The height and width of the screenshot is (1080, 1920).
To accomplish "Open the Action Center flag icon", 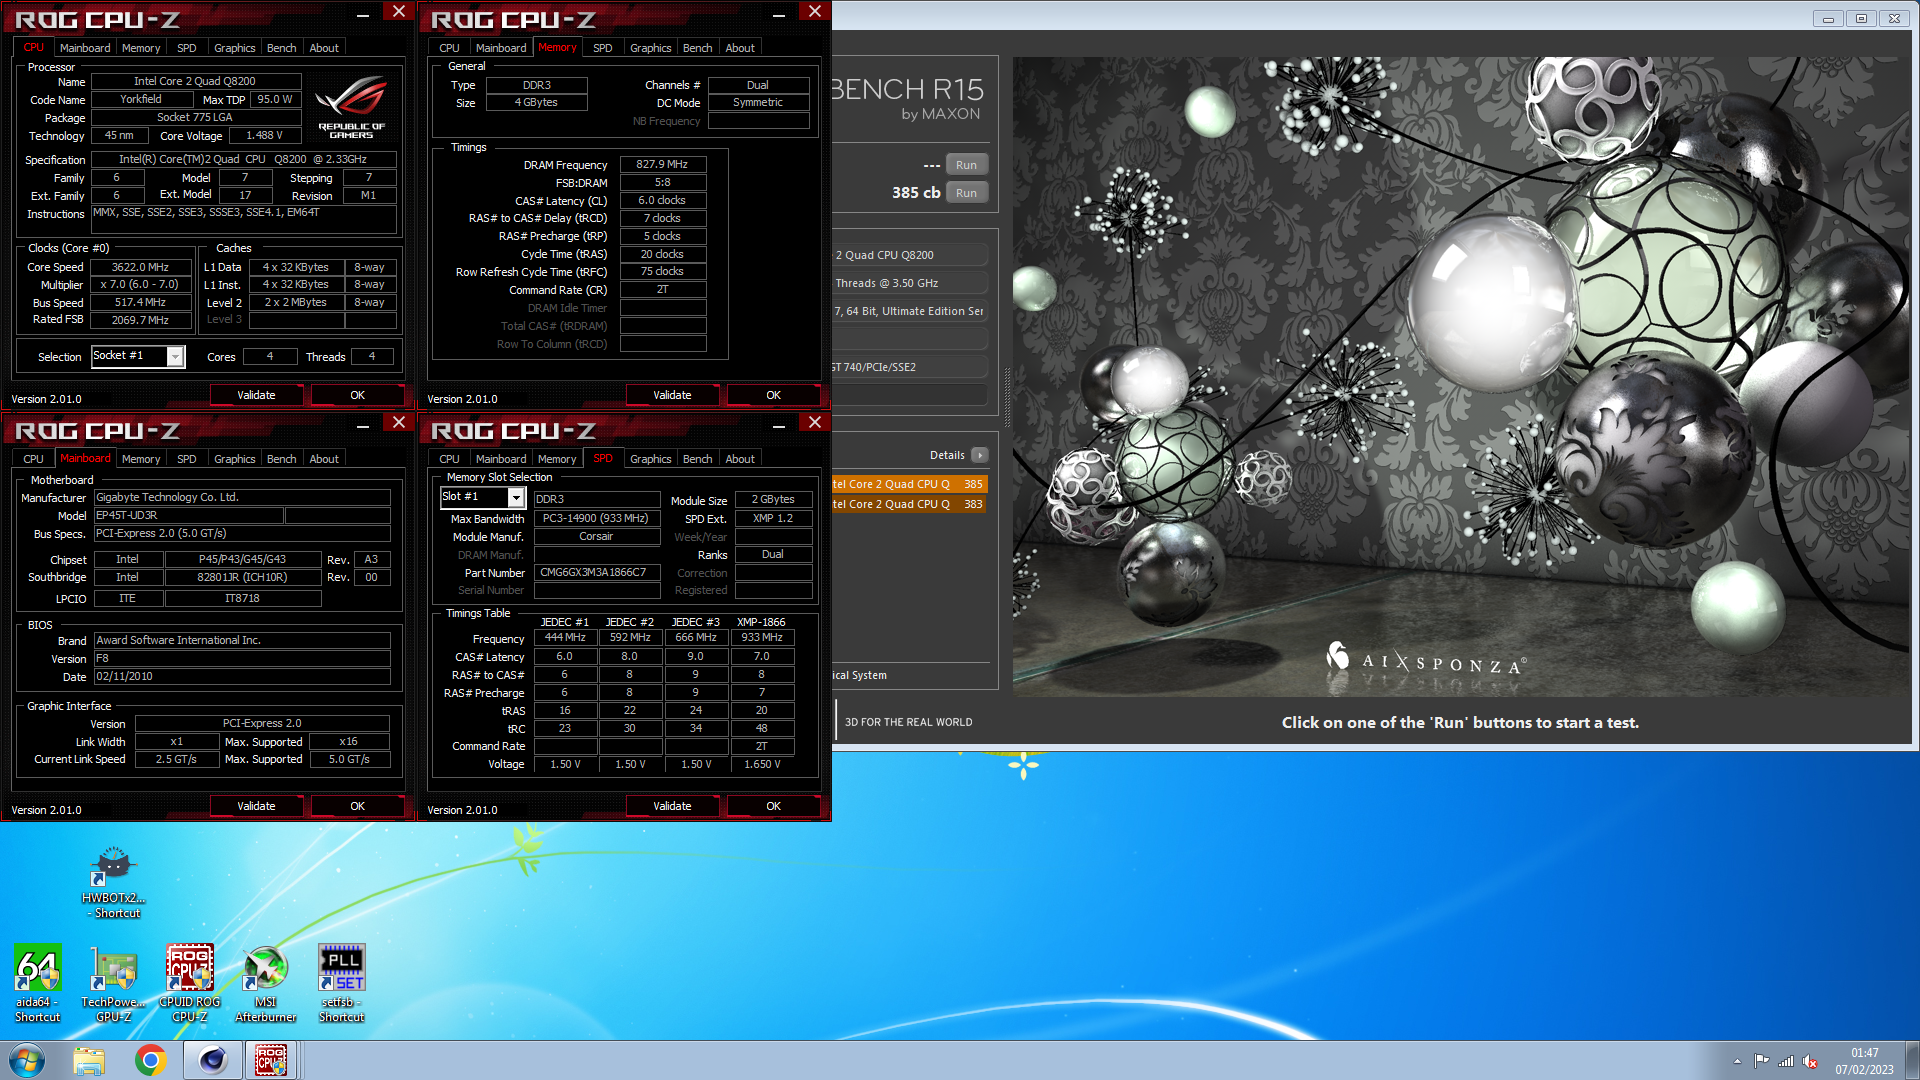I will 1761,1061.
